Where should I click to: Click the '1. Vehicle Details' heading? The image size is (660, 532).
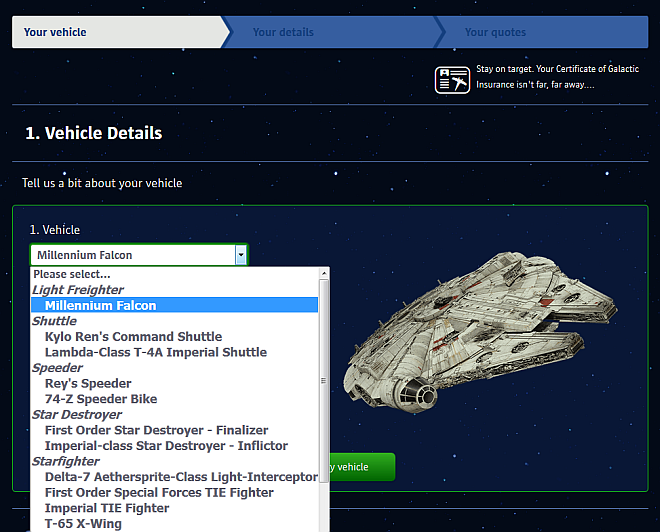[93, 133]
